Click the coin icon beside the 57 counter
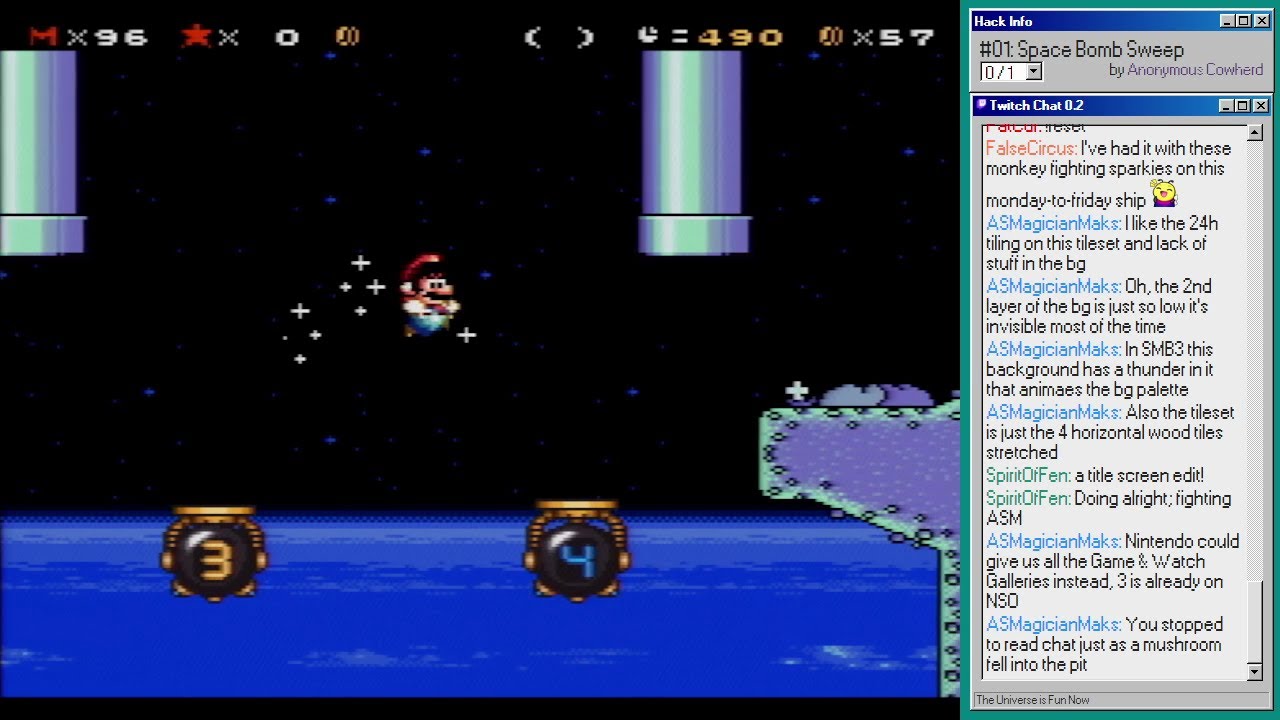The width and height of the screenshot is (1280, 720). click(830, 37)
